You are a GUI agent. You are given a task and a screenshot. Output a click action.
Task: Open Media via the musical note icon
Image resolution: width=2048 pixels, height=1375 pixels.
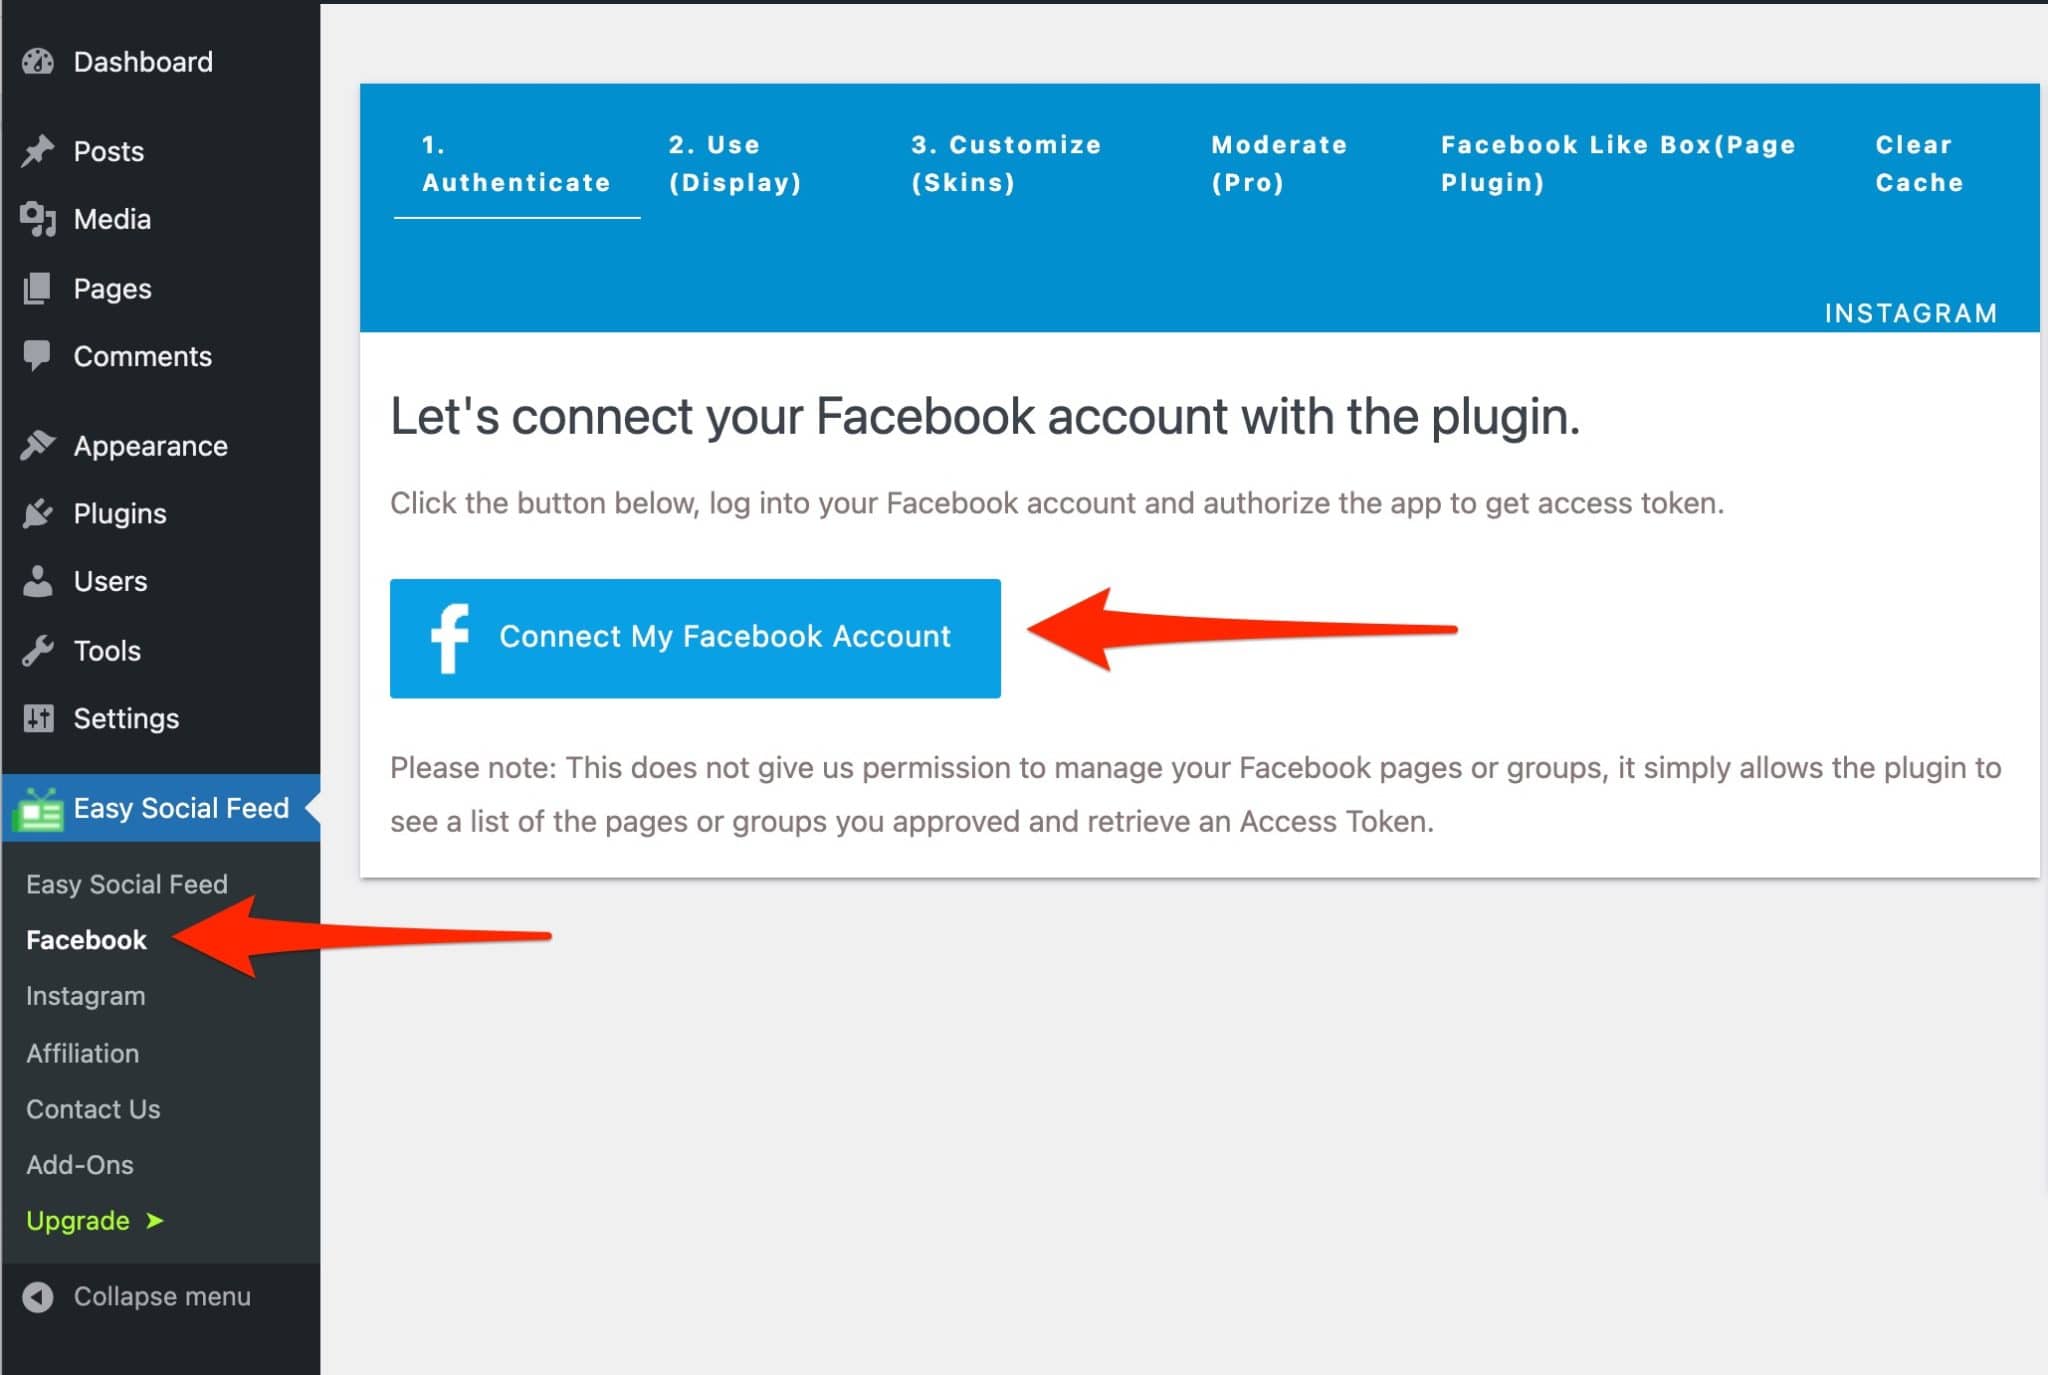point(38,219)
